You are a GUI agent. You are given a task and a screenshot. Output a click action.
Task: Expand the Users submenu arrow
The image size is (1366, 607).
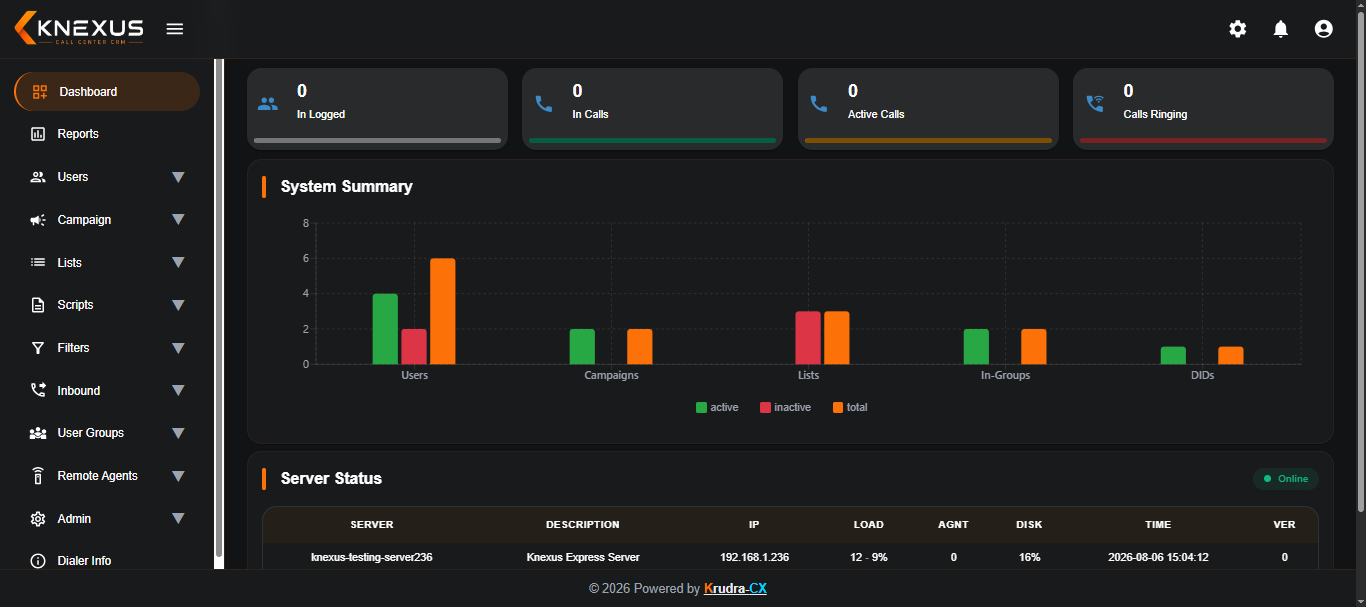(x=178, y=177)
